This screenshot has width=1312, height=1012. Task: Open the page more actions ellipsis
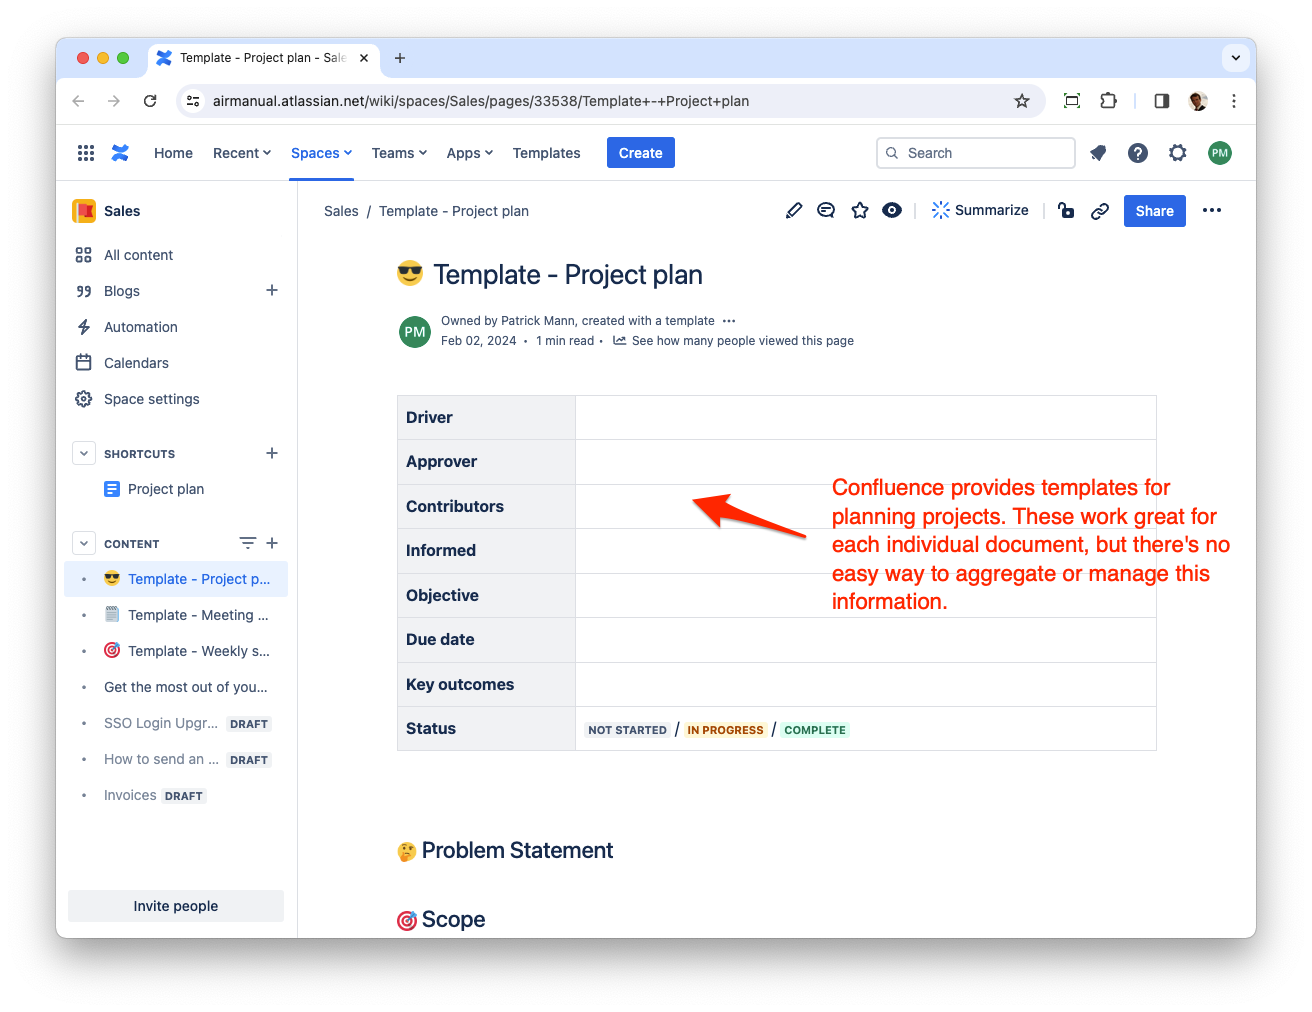pos(1212,210)
